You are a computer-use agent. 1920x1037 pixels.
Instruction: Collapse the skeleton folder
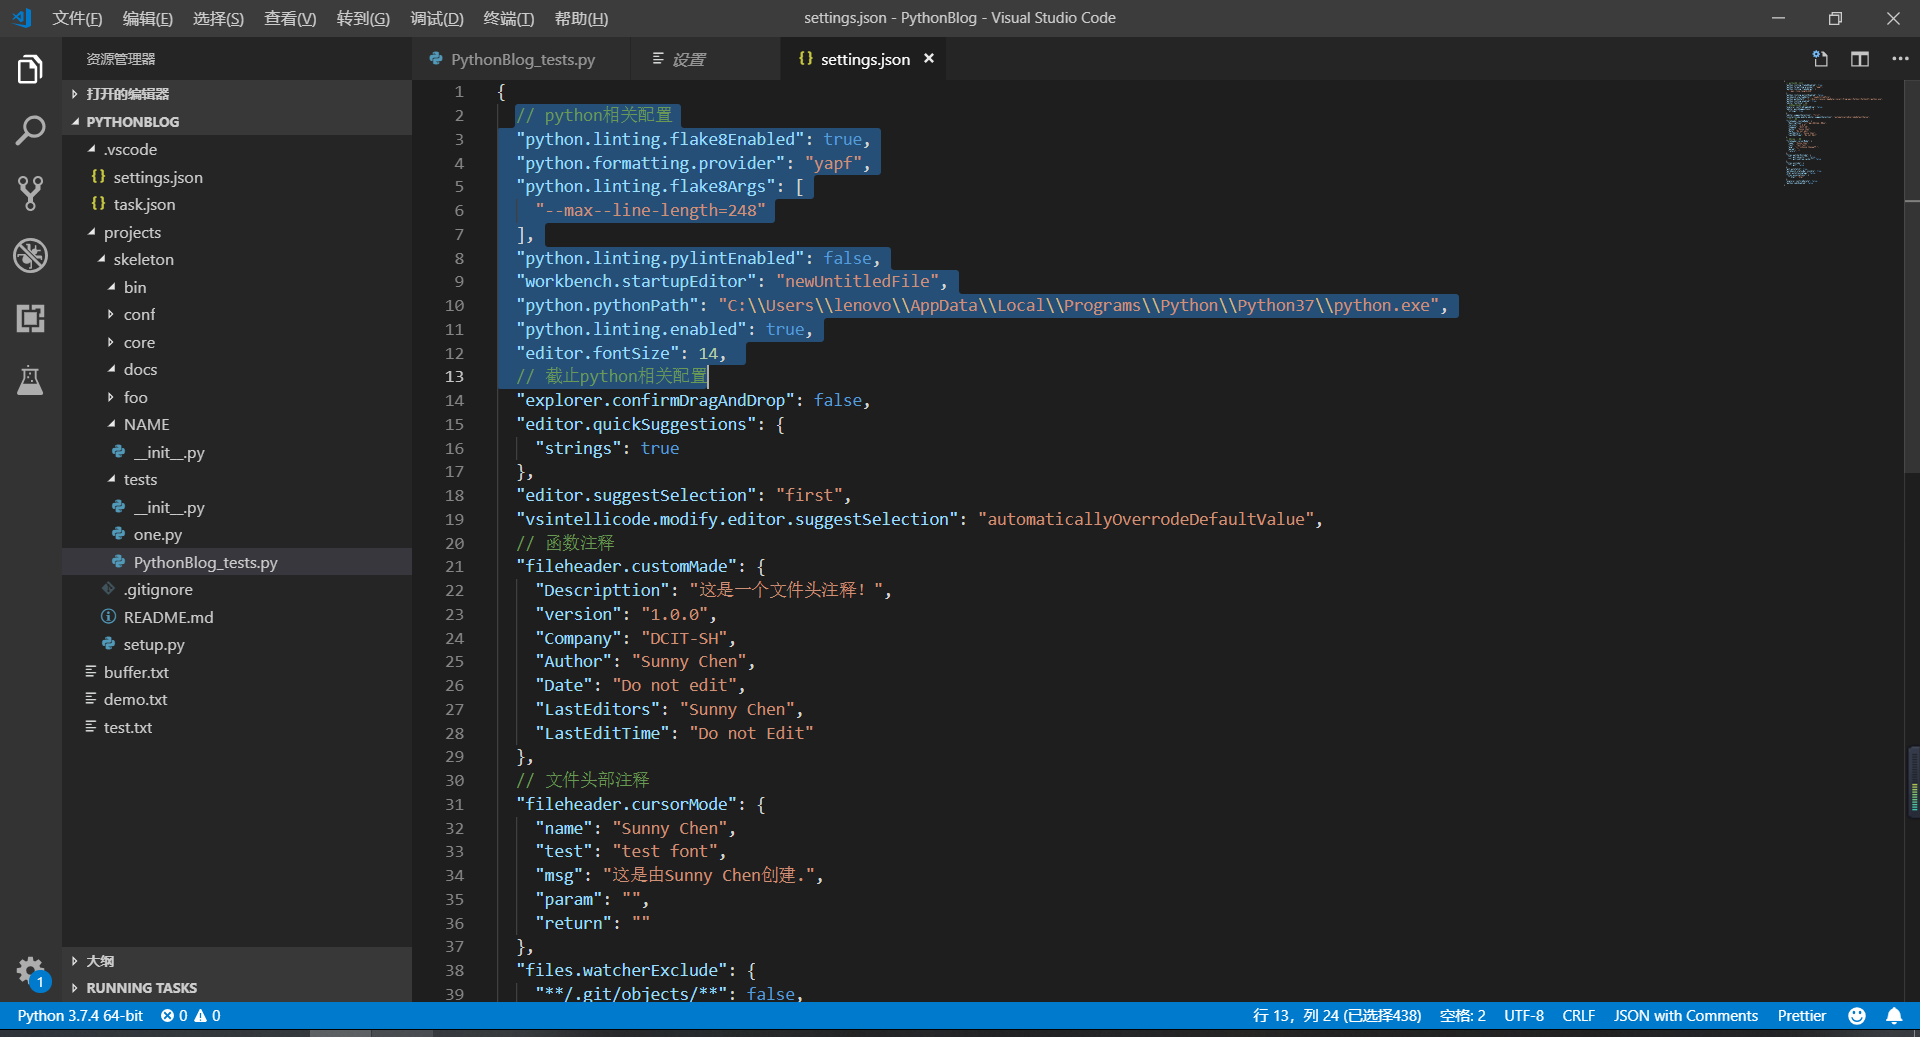pyautogui.click(x=237, y=259)
